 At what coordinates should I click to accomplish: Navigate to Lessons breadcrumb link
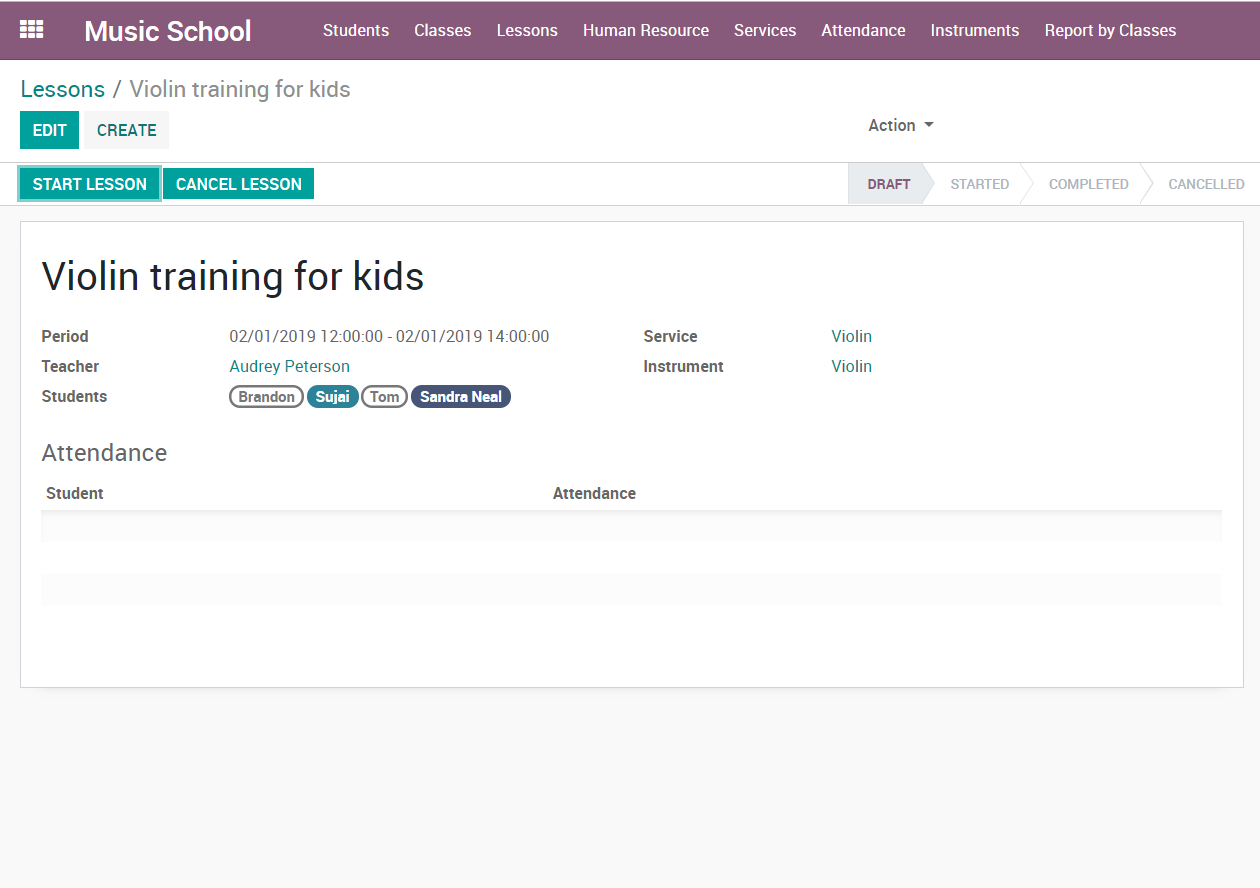tap(62, 89)
